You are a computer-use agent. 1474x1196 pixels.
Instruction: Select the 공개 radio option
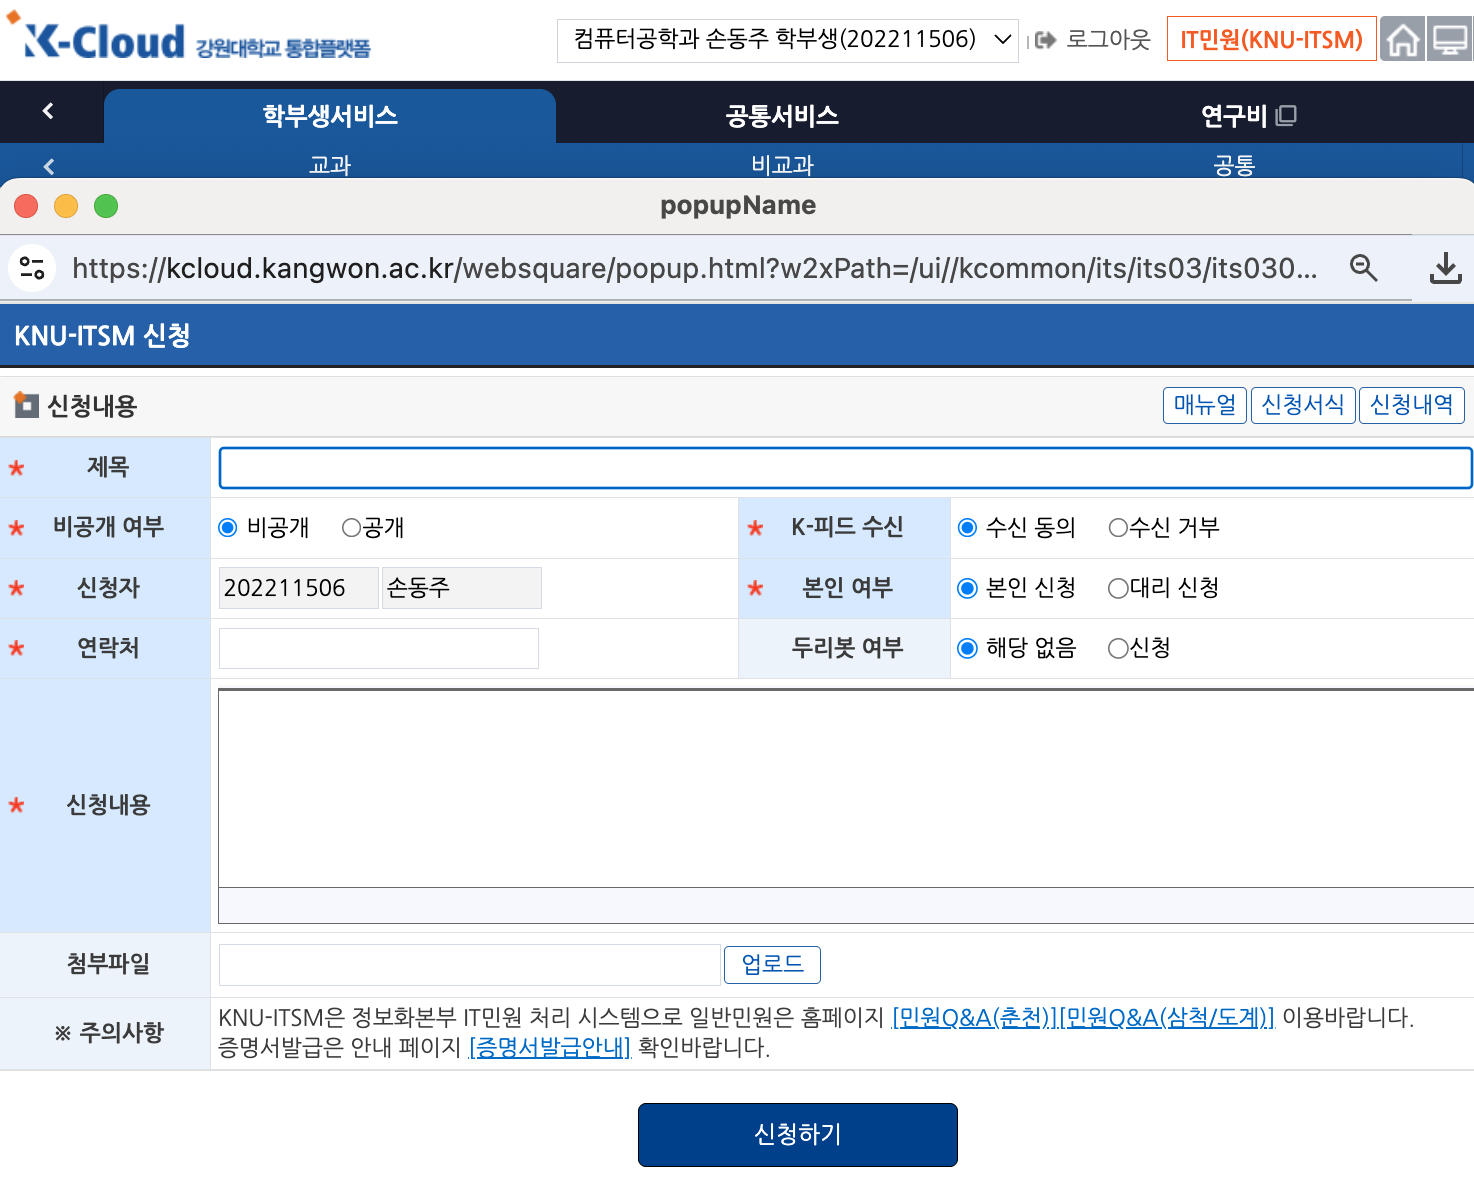(x=350, y=527)
